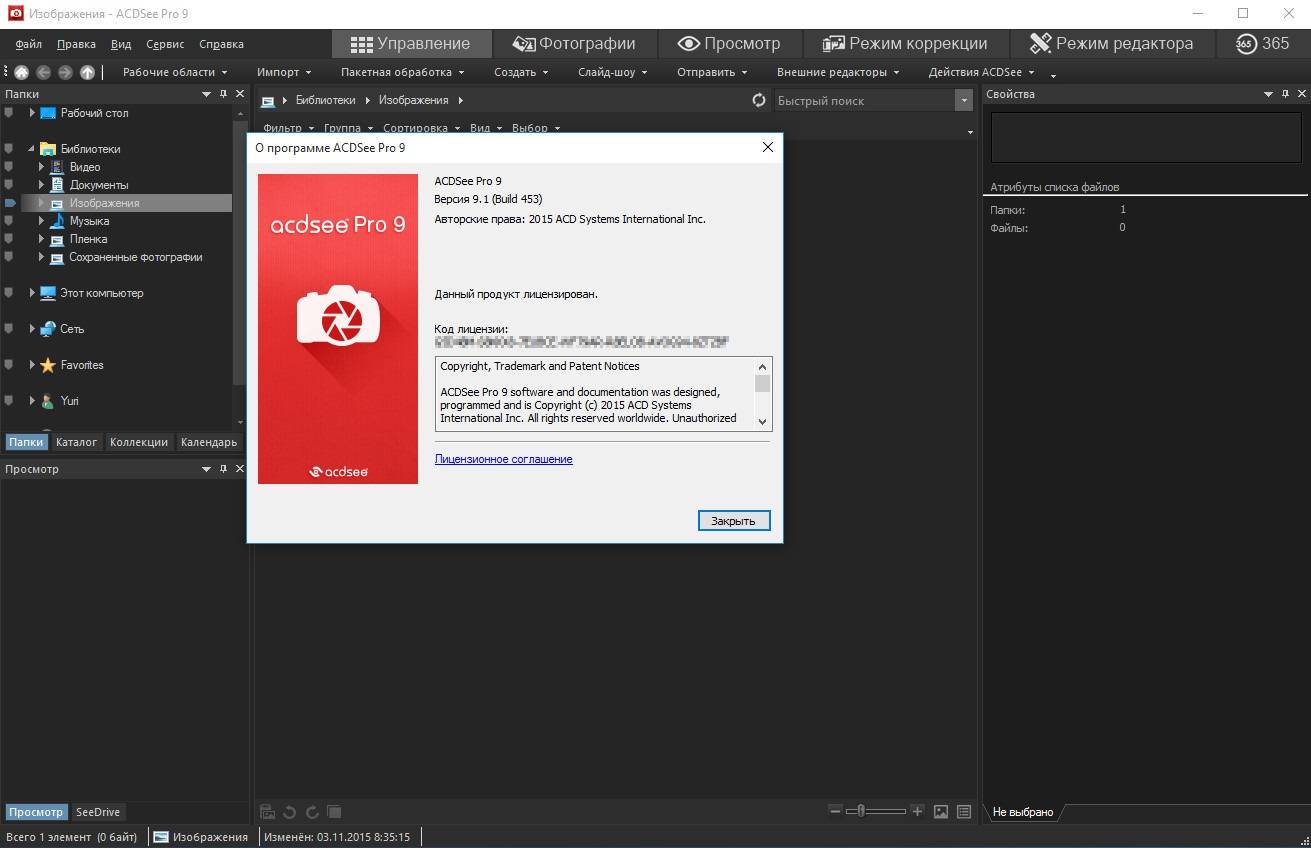
Task: Click the Быстрый поиск search field
Action: tap(864, 100)
